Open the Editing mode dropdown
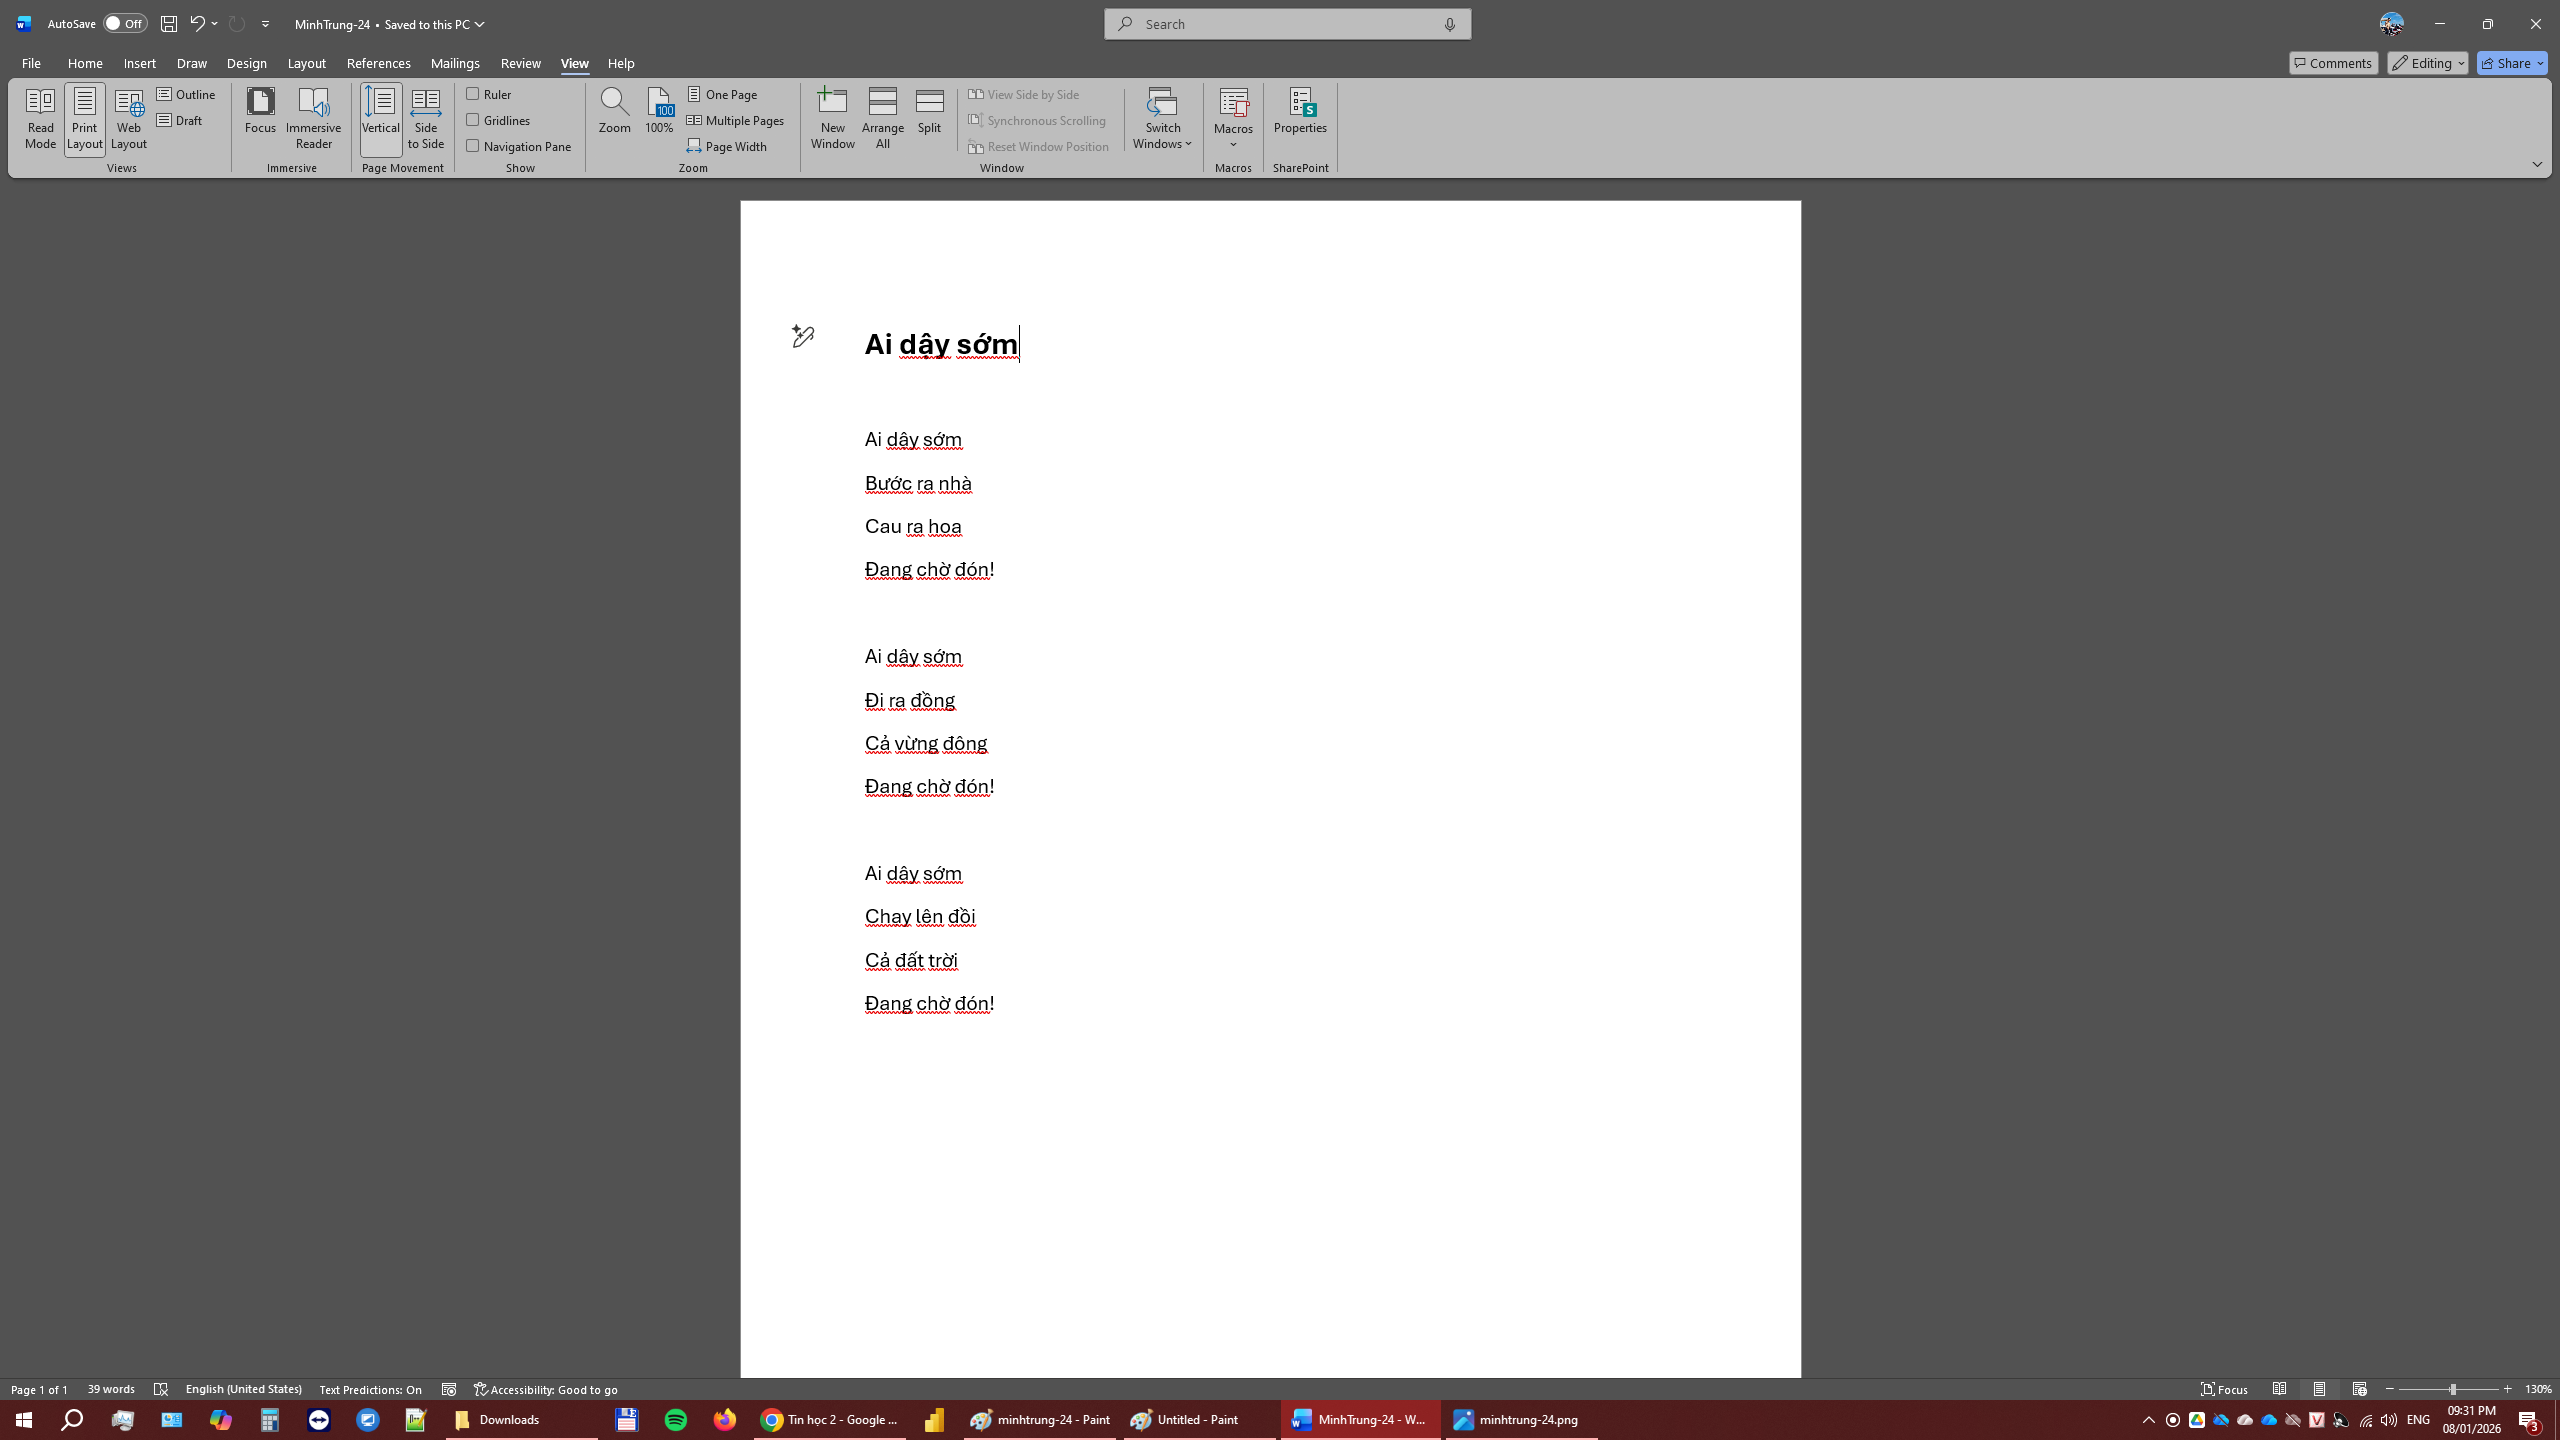The image size is (2560, 1440). click(2427, 63)
